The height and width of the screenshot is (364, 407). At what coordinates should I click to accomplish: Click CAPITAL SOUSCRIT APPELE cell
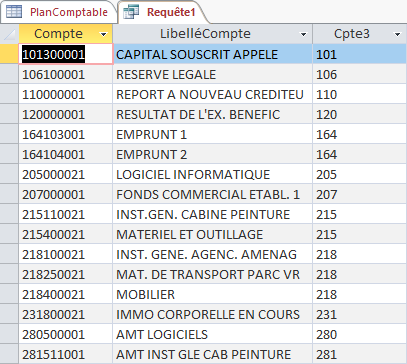[x=213, y=54]
